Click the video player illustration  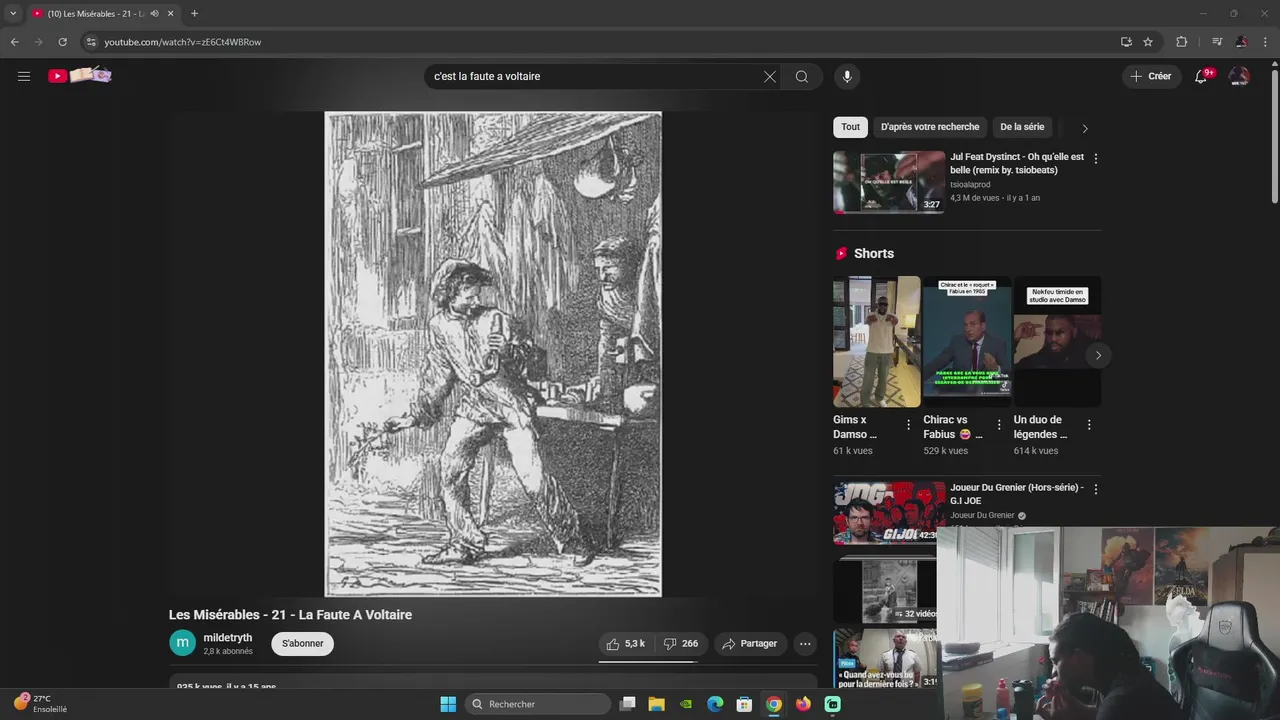point(493,354)
